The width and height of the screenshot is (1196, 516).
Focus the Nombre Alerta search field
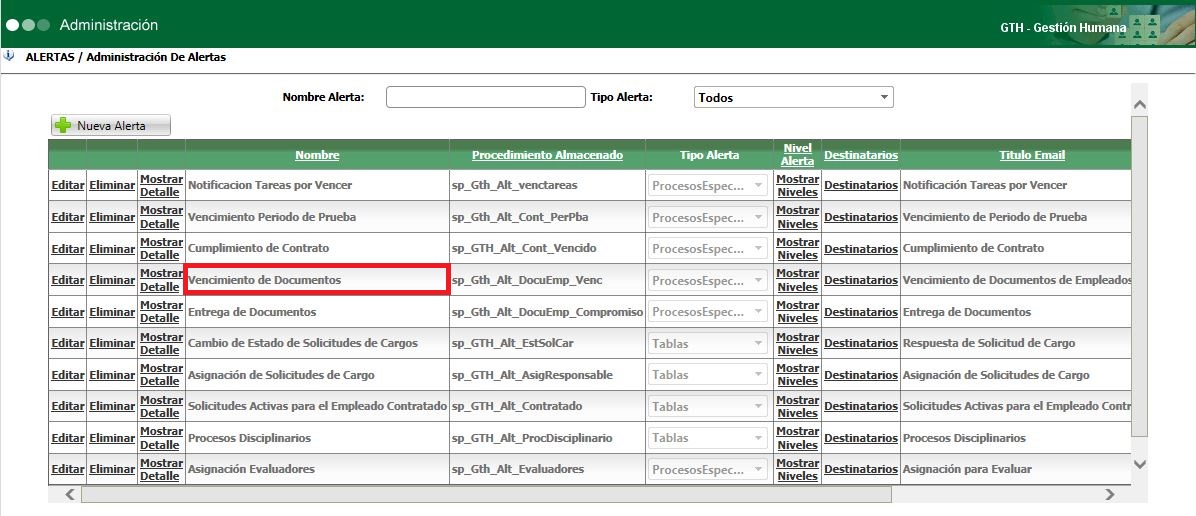485,97
